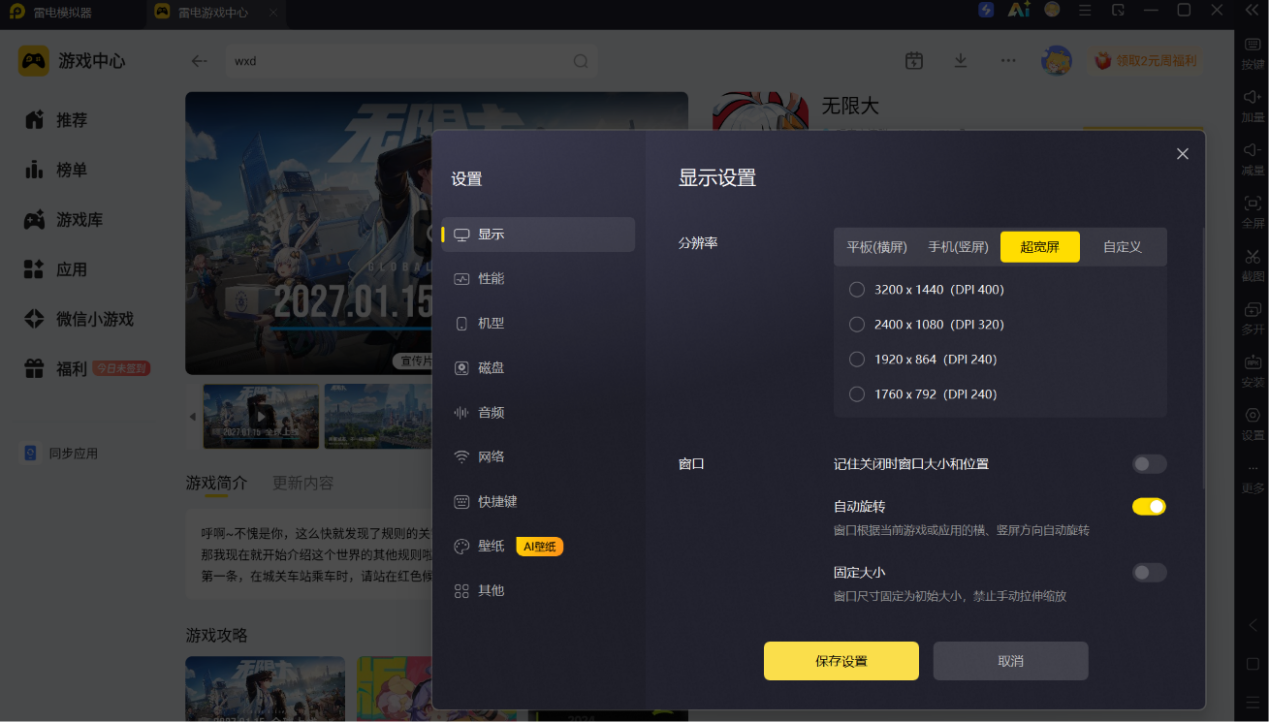Open the 性能 performance settings section
The height and width of the screenshot is (722, 1269).
538,279
